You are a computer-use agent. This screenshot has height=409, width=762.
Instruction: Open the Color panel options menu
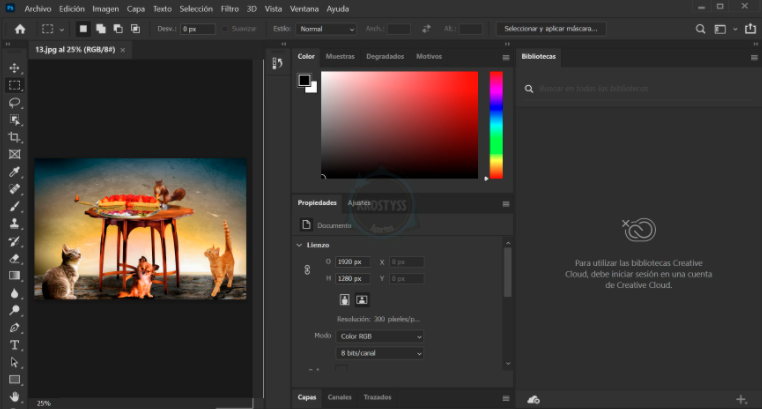tap(506, 57)
